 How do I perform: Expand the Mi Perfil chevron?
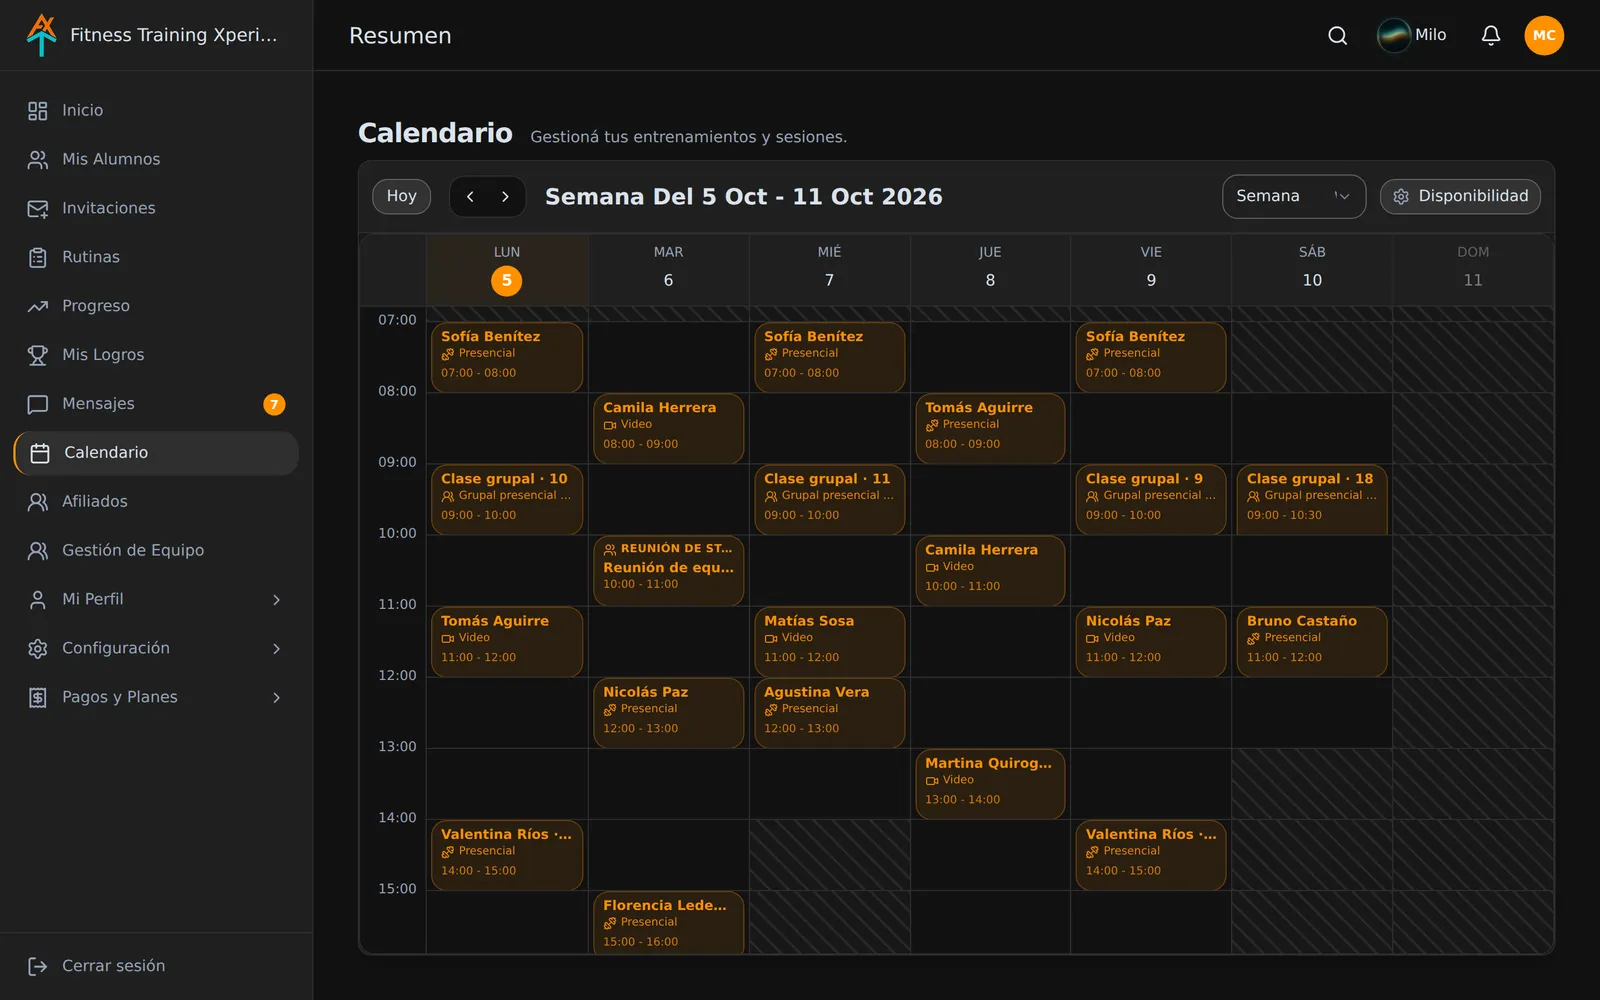[277, 600]
